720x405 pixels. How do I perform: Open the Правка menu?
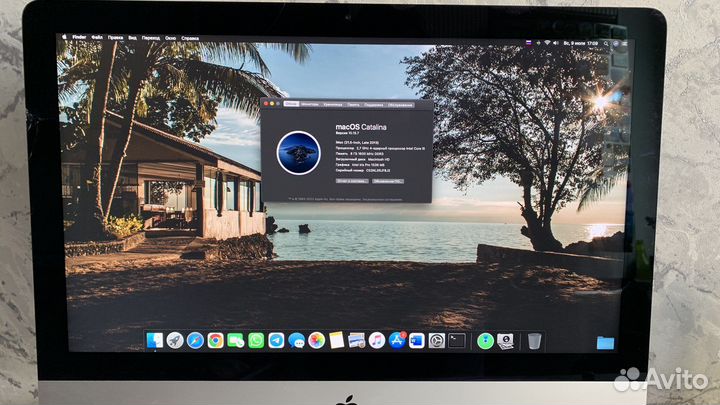[115, 38]
